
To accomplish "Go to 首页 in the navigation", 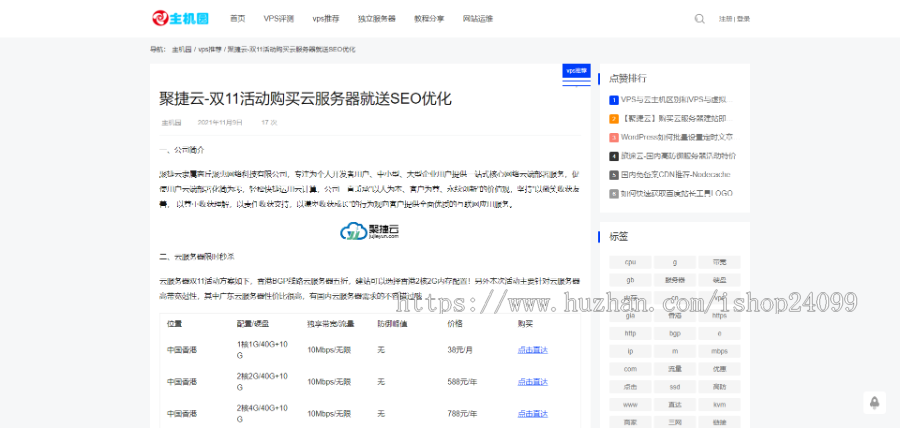I will 238,18.
